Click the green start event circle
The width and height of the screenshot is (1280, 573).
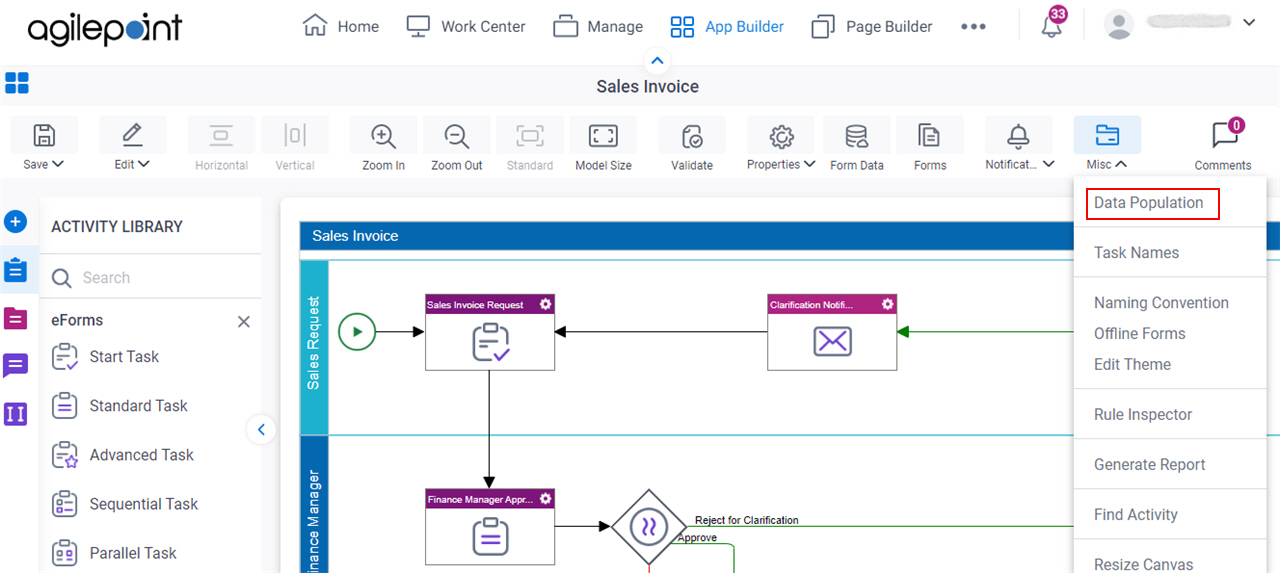tap(357, 332)
